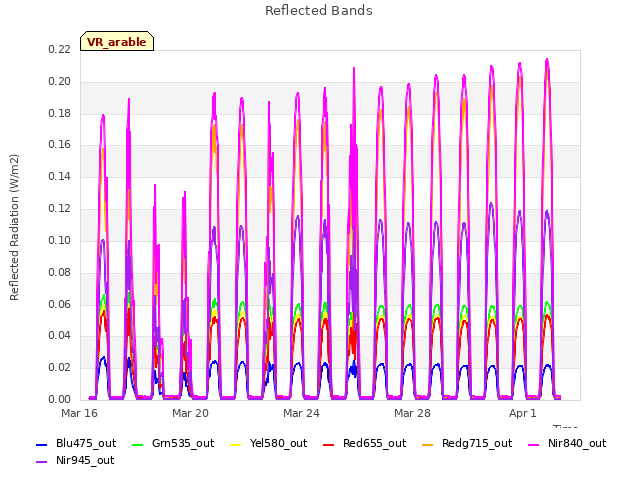Click the 0.16 y-axis tick label
640x480 pixels.
click(x=59, y=144)
